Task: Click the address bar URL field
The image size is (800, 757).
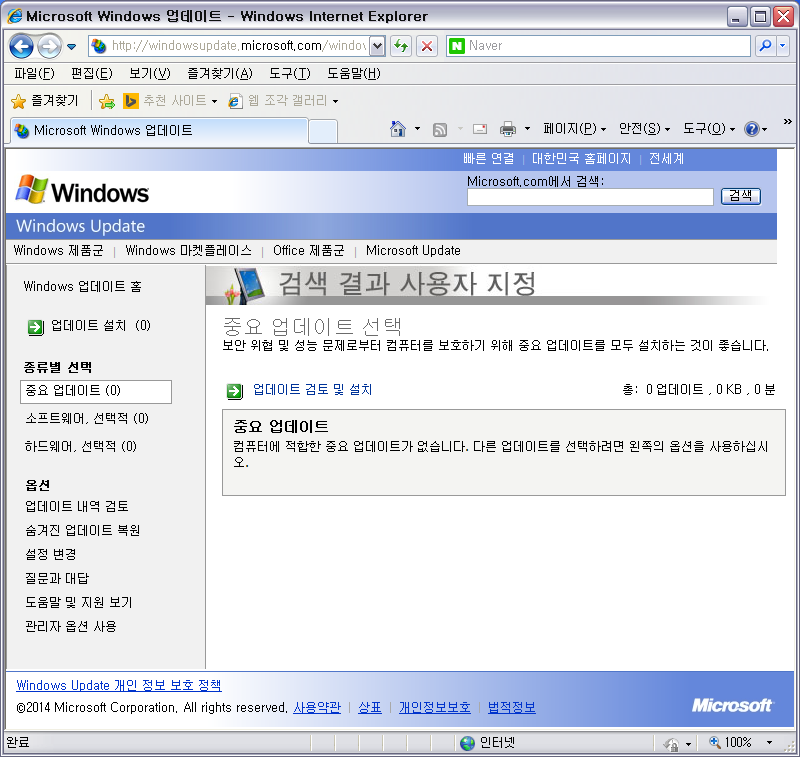Action: click(239, 46)
